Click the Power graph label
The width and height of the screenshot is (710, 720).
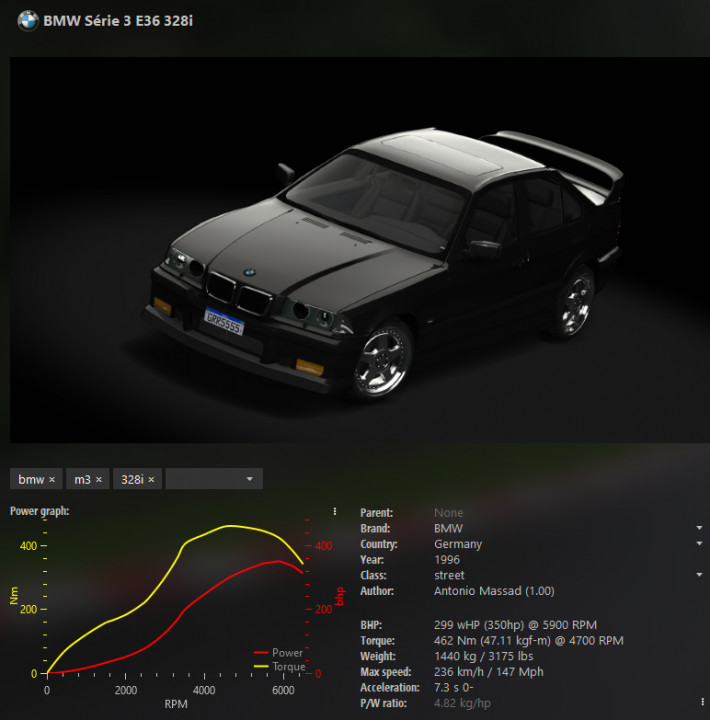click(39, 511)
